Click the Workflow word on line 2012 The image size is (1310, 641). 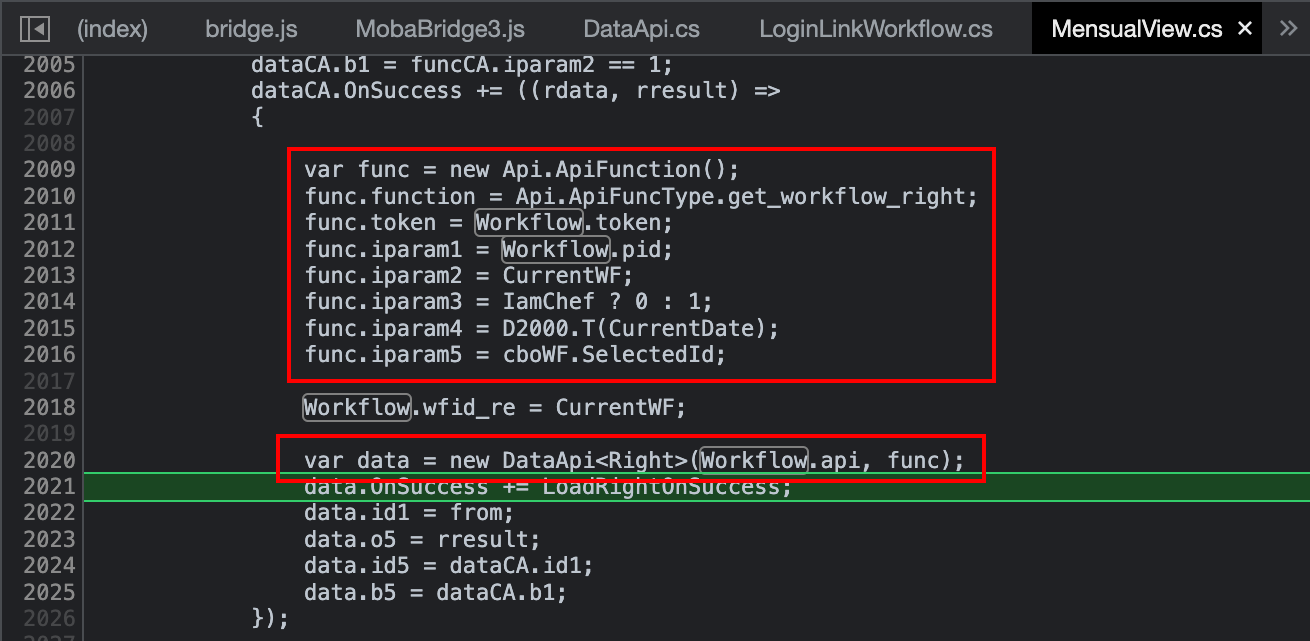coord(555,248)
